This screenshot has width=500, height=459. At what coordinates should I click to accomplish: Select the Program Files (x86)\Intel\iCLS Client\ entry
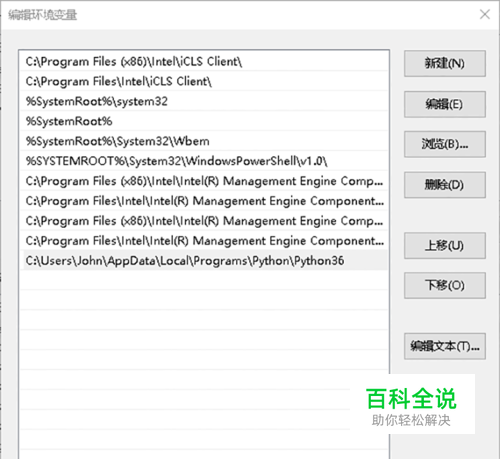point(204,61)
